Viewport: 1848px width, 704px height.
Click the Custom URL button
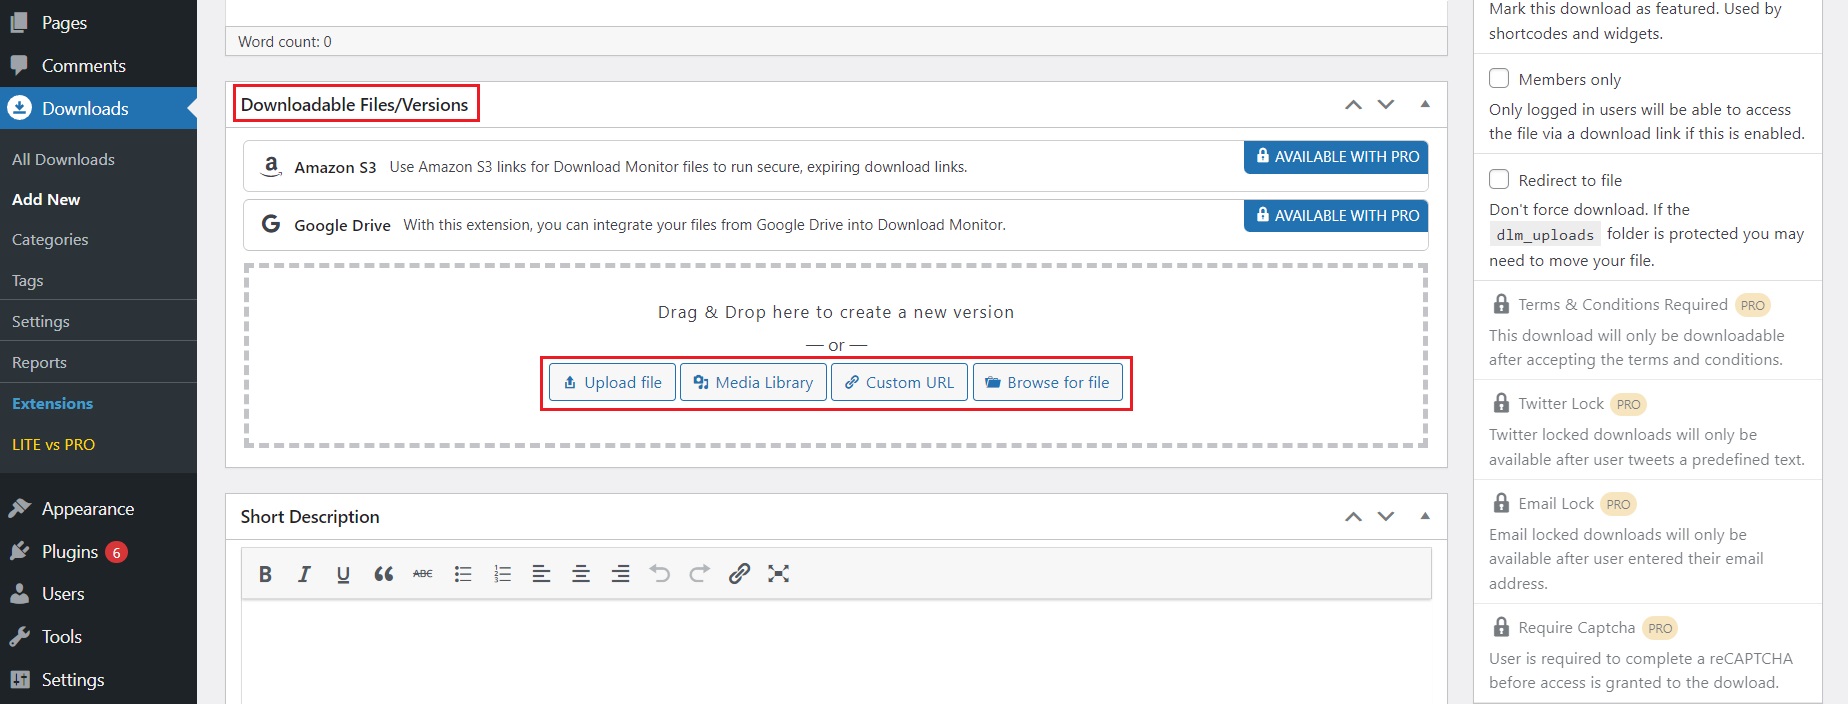point(899,382)
